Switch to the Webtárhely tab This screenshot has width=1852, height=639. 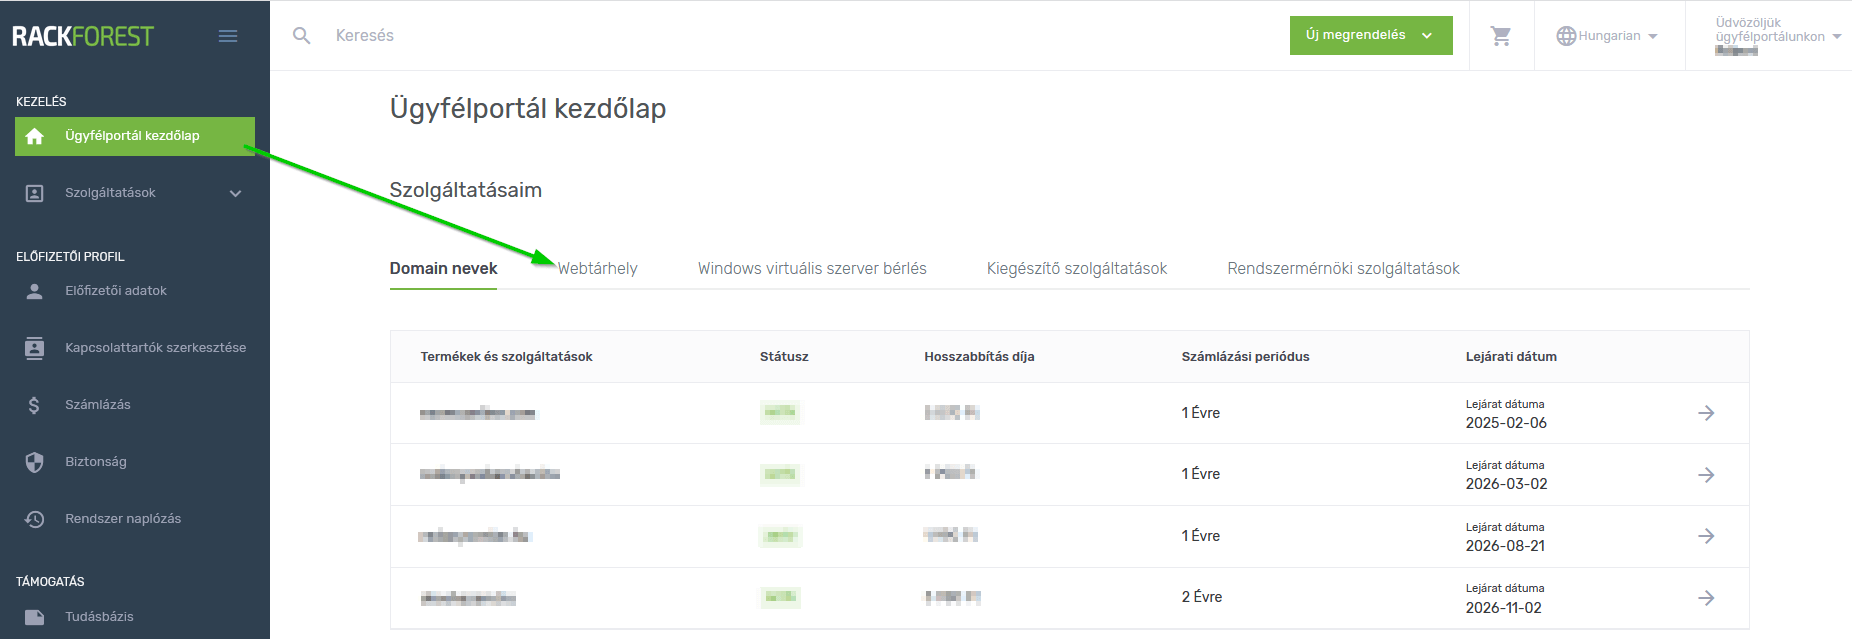[x=597, y=269]
